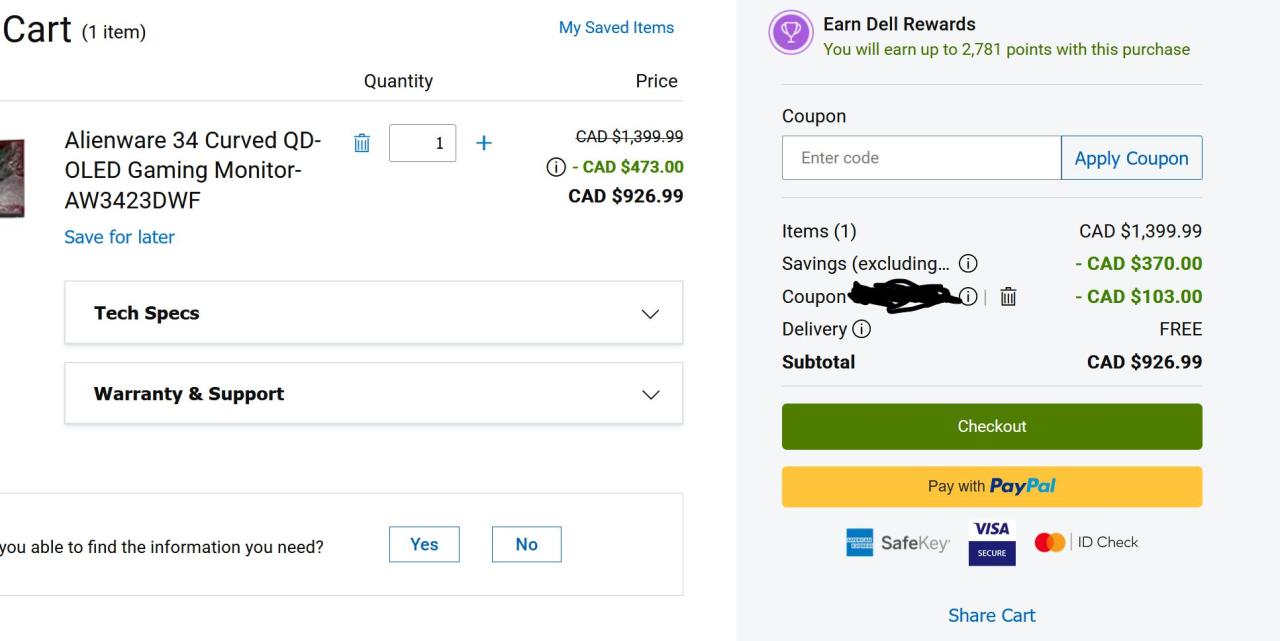Click the info icon beside applied coupon
Screen dimensions: 1280x641
pyautogui.click(x=968, y=296)
